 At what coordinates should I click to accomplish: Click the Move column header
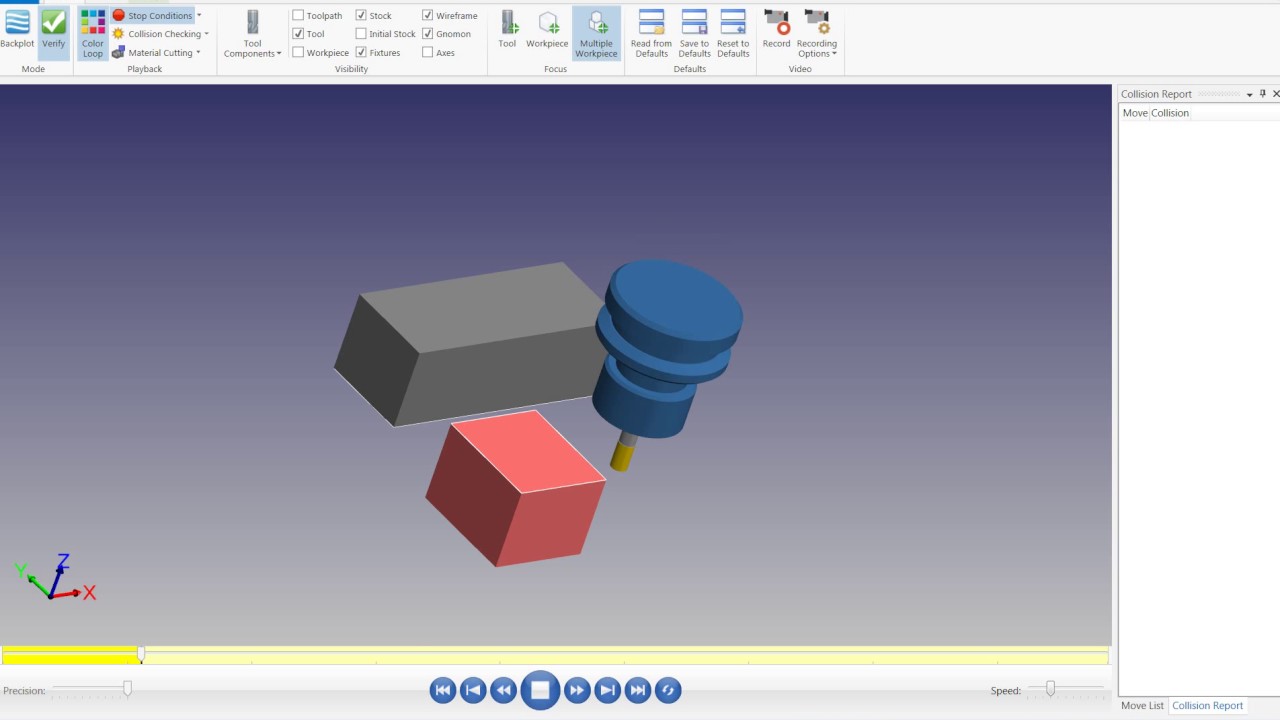tap(1135, 113)
